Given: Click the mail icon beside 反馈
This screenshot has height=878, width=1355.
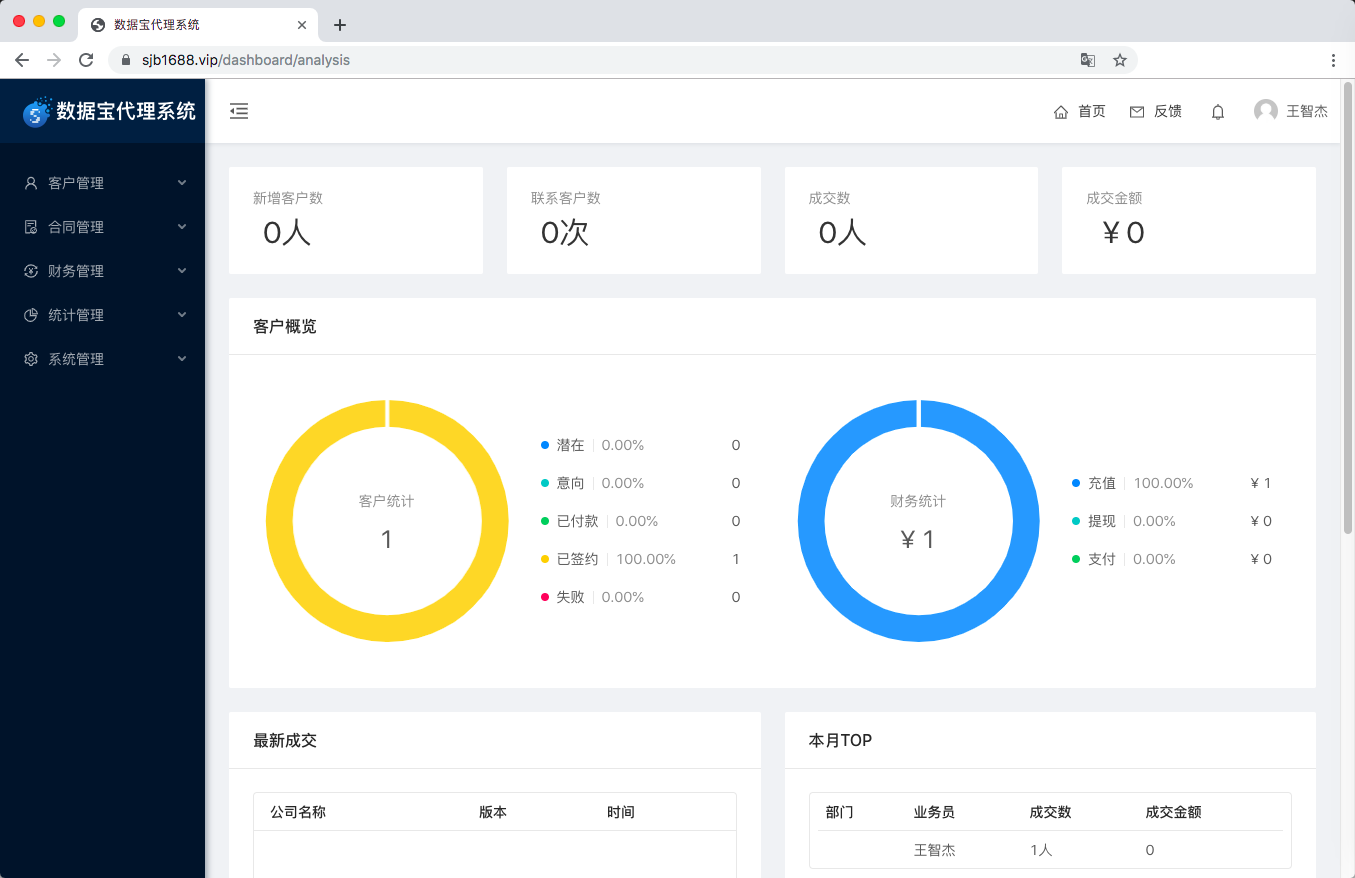Looking at the screenshot, I should [x=1137, y=112].
